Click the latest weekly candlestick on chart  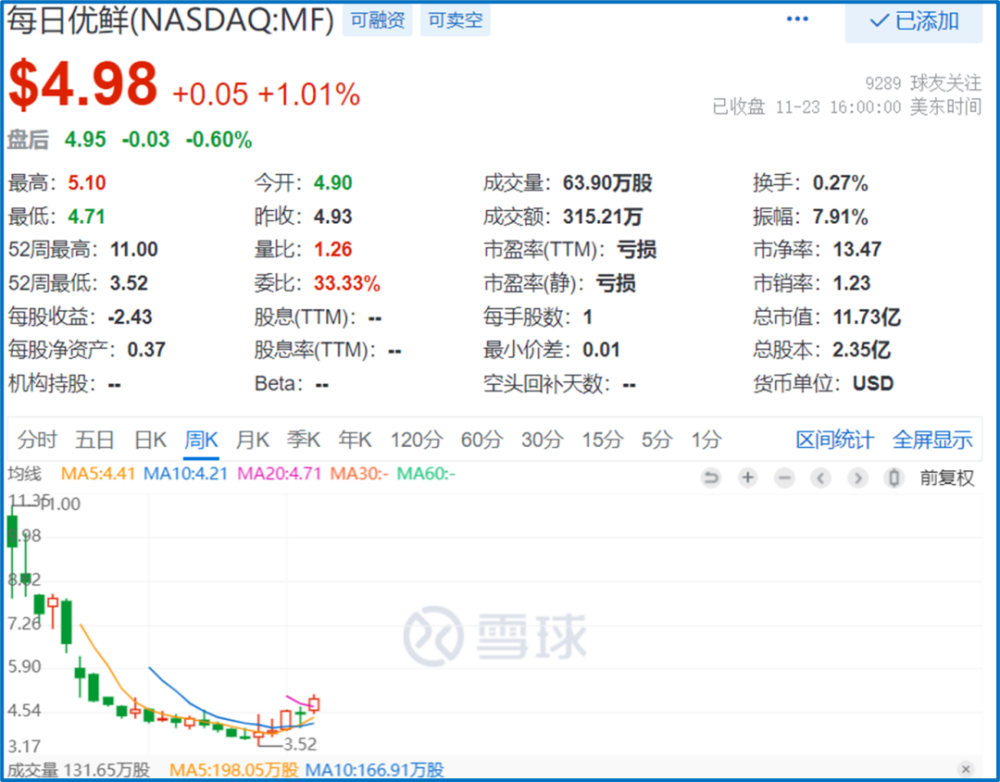[x=314, y=704]
